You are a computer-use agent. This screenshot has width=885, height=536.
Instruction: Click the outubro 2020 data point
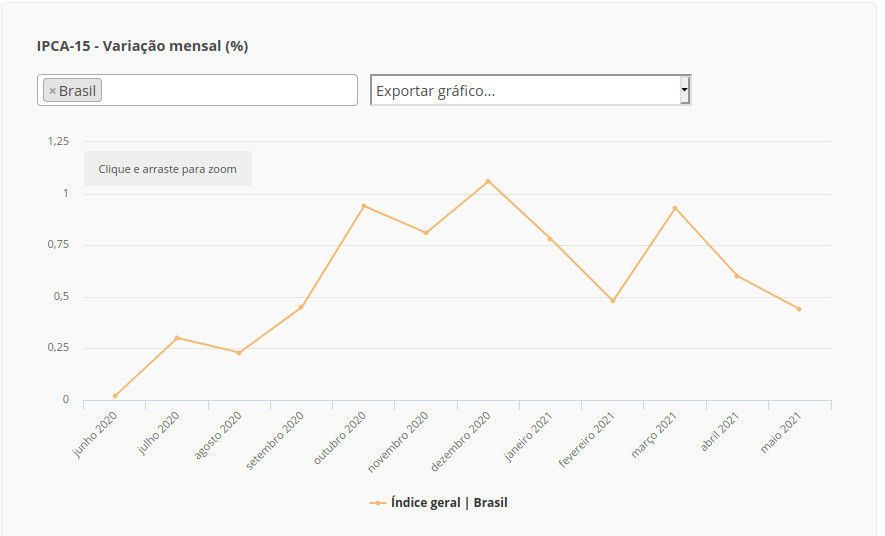pos(364,206)
